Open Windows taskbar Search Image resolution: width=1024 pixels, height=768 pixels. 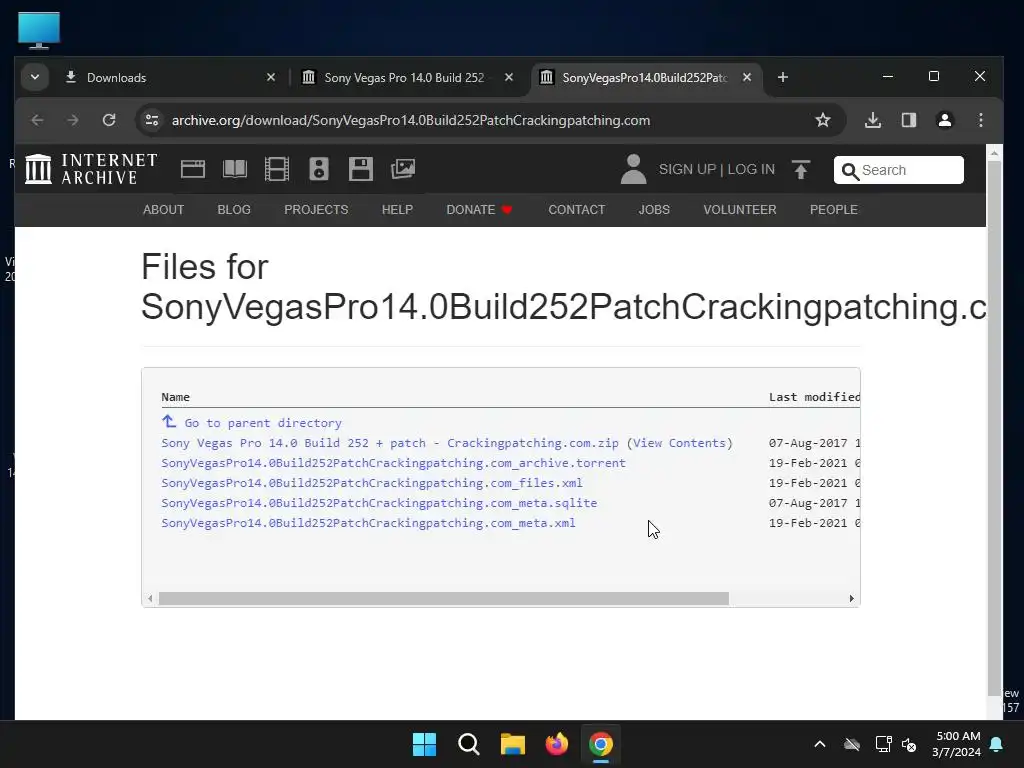click(x=468, y=744)
